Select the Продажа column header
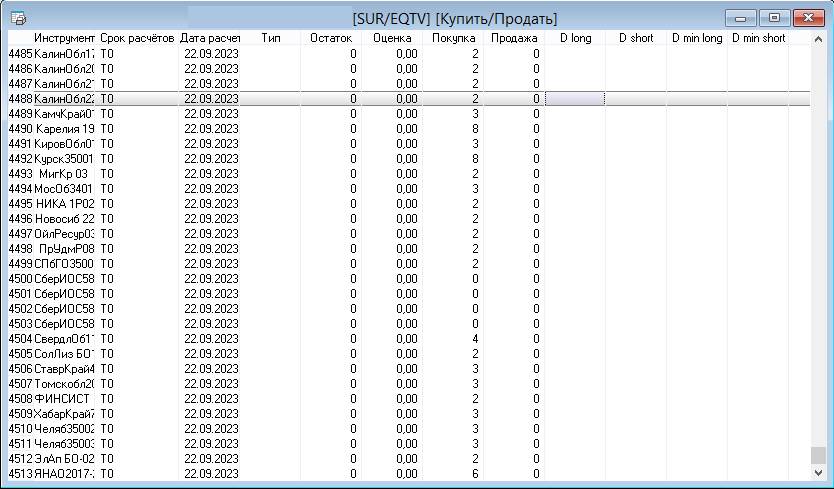Screen dimensions: 834x489 coord(514,38)
